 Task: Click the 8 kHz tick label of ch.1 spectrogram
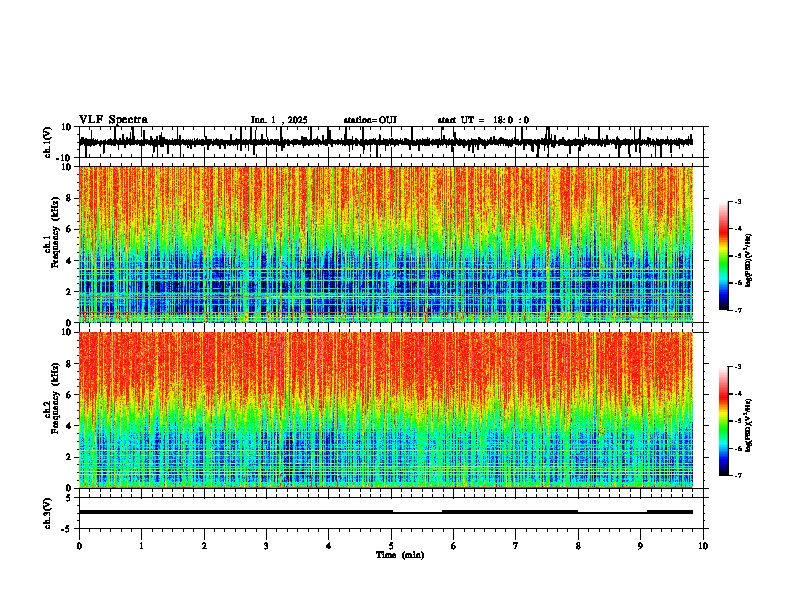[70, 198]
